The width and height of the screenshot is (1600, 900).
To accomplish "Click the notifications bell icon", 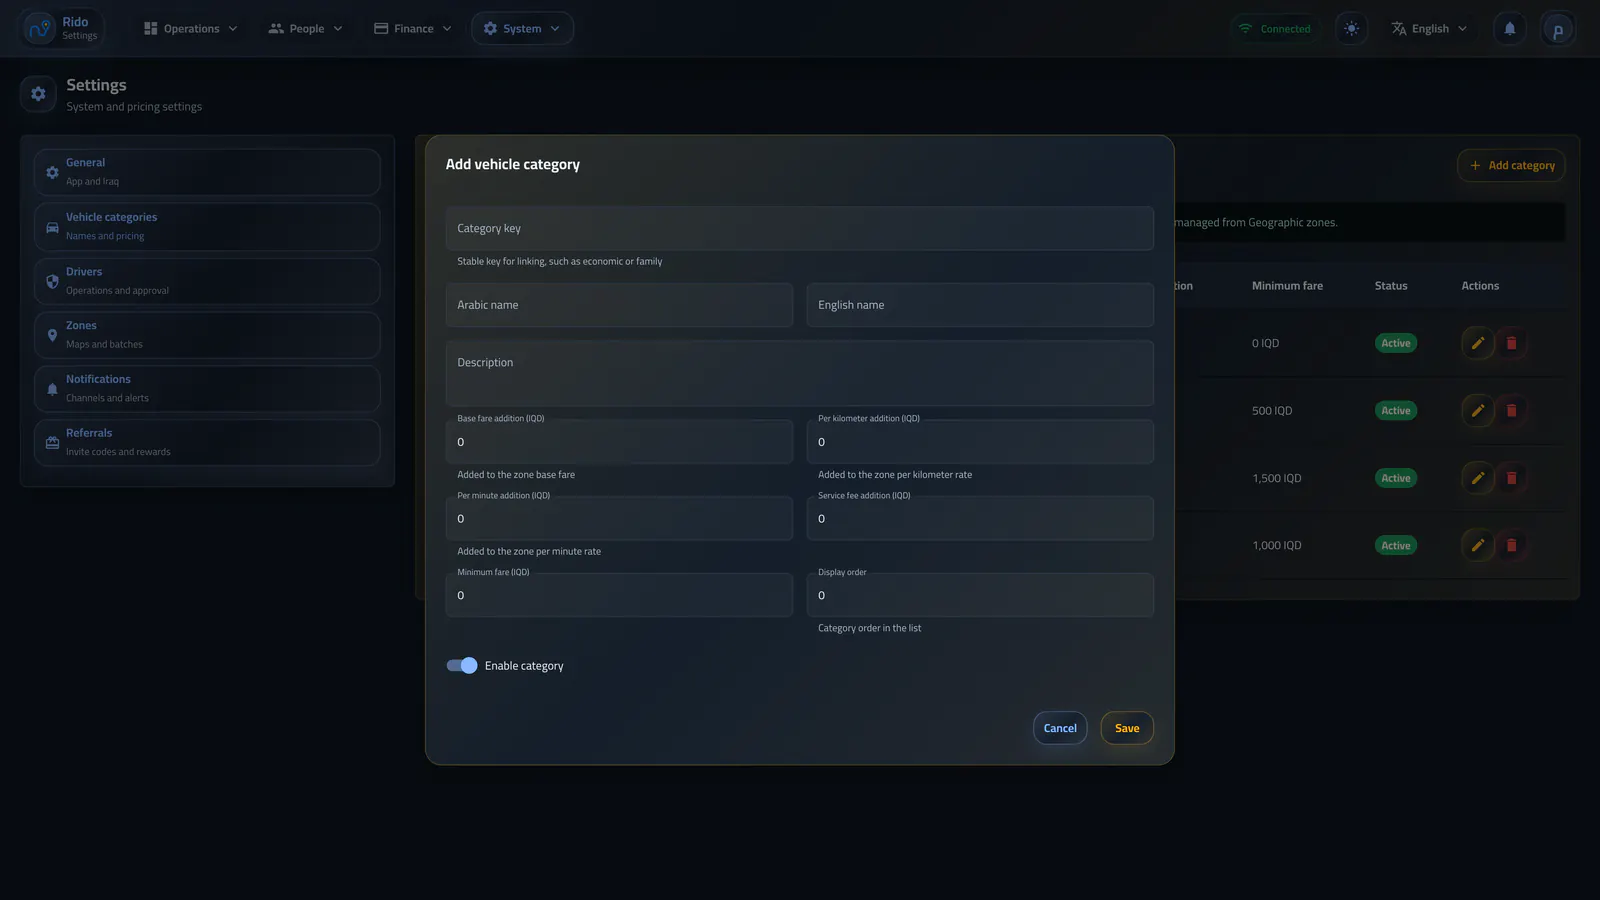I will pyautogui.click(x=1510, y=29).
